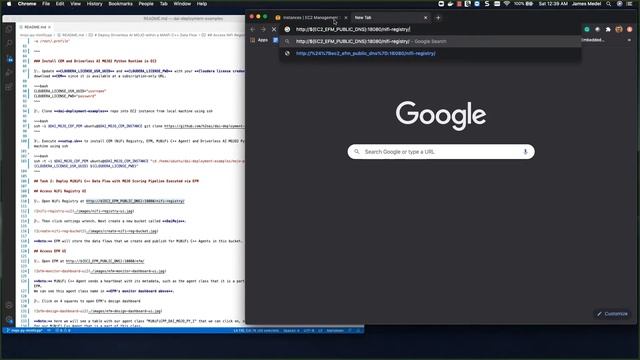Go back using Chrome's back arrow
This screenshot has width=640, height=360.
click(x=253, y=29)
